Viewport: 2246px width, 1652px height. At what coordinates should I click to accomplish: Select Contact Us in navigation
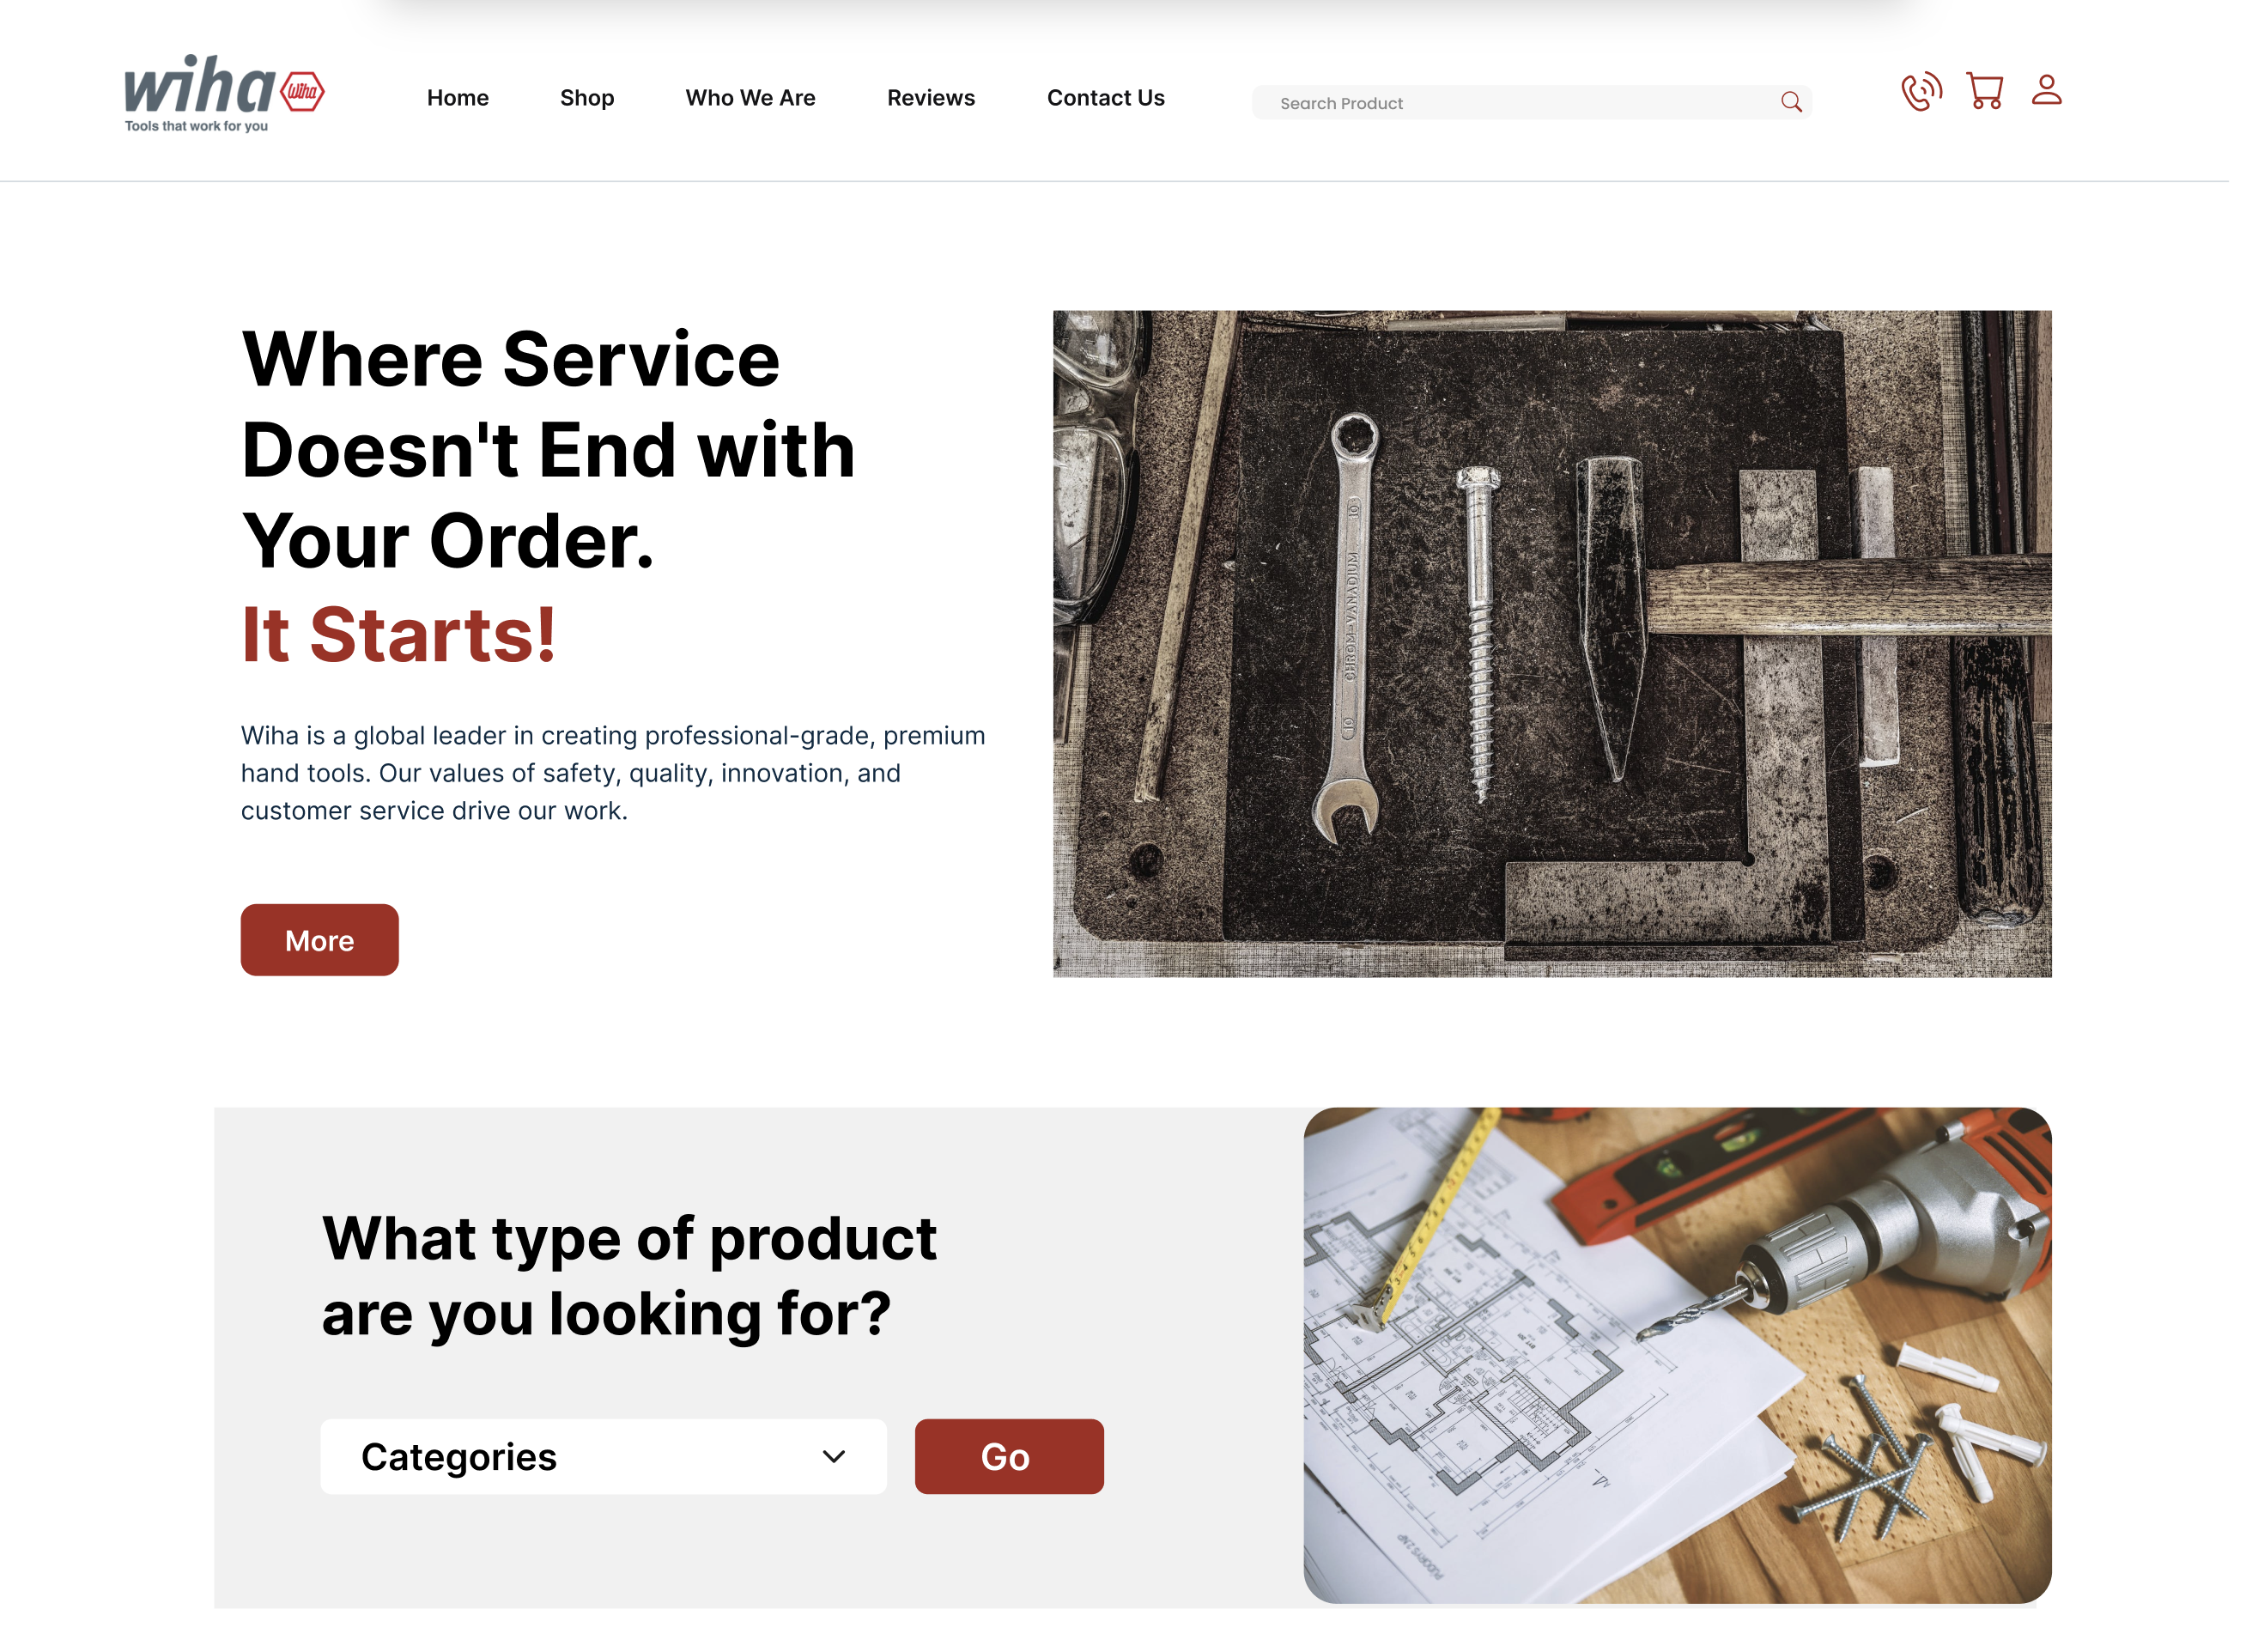point(1106,98)
